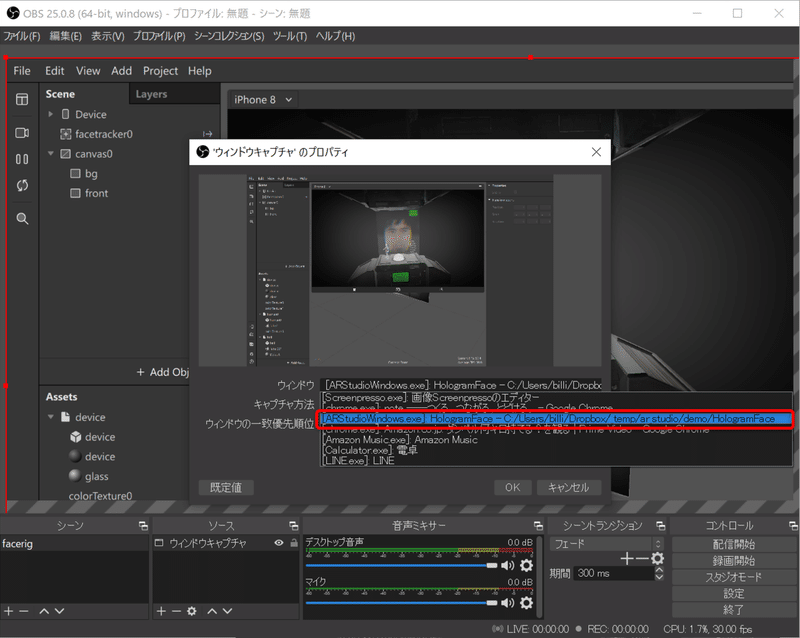
Task: Pop out the シーン dock panel
Action: pos(143,526)
